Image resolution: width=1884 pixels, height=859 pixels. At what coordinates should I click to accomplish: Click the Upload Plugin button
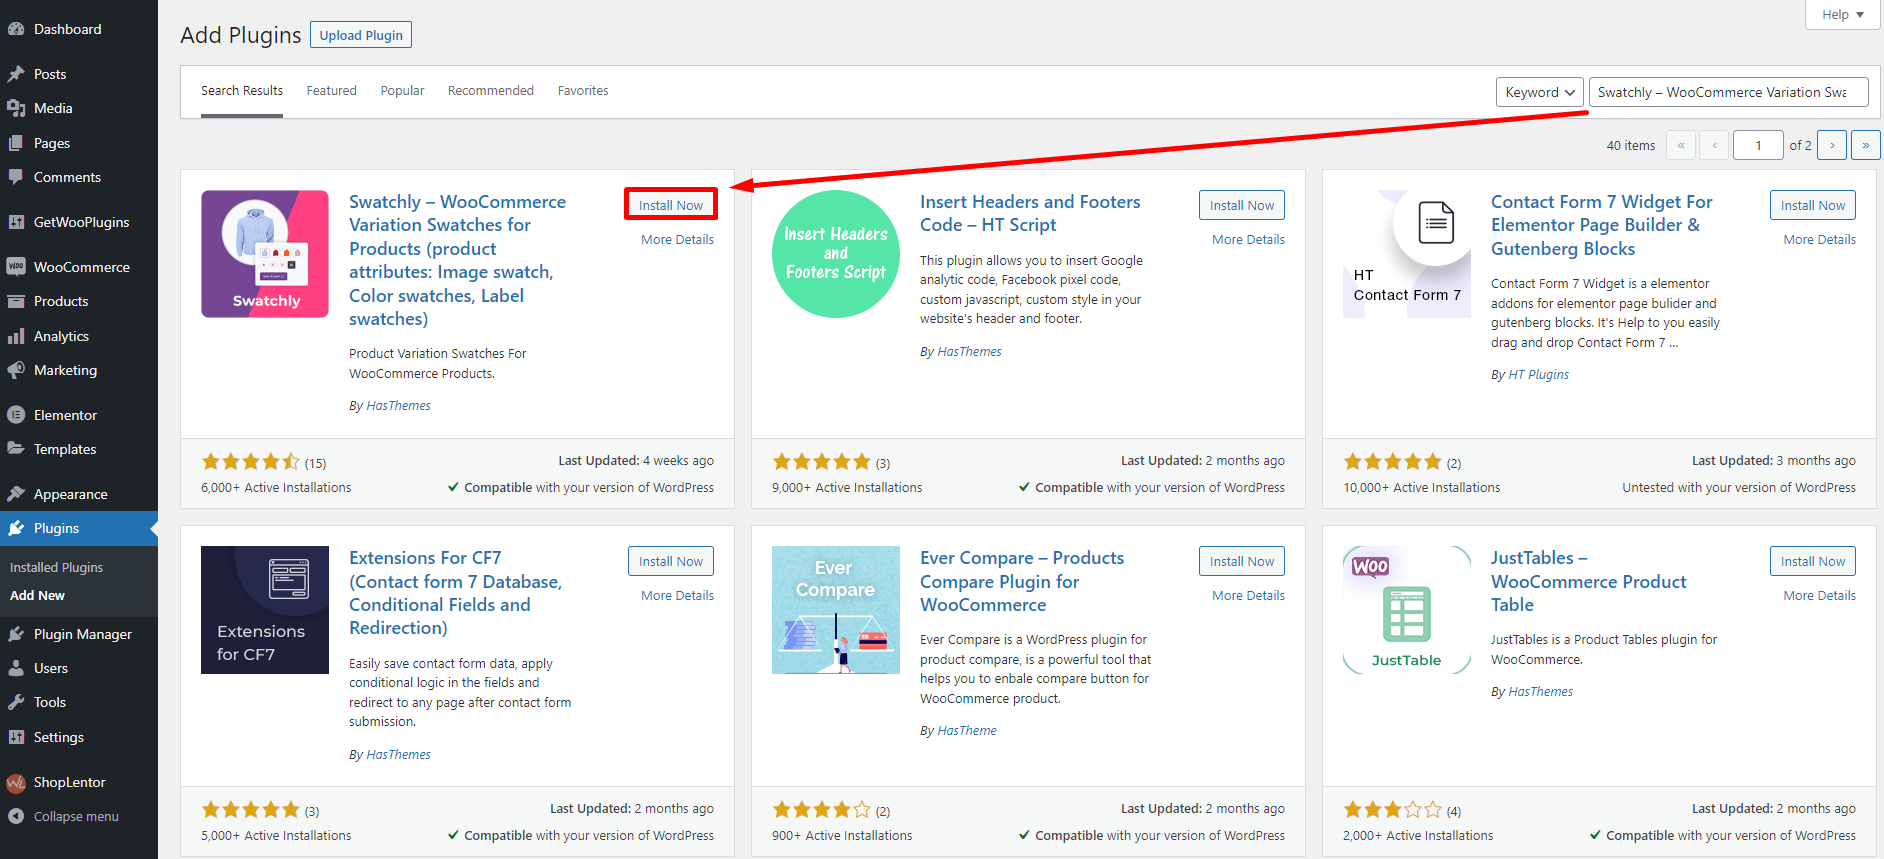(361, 35)
